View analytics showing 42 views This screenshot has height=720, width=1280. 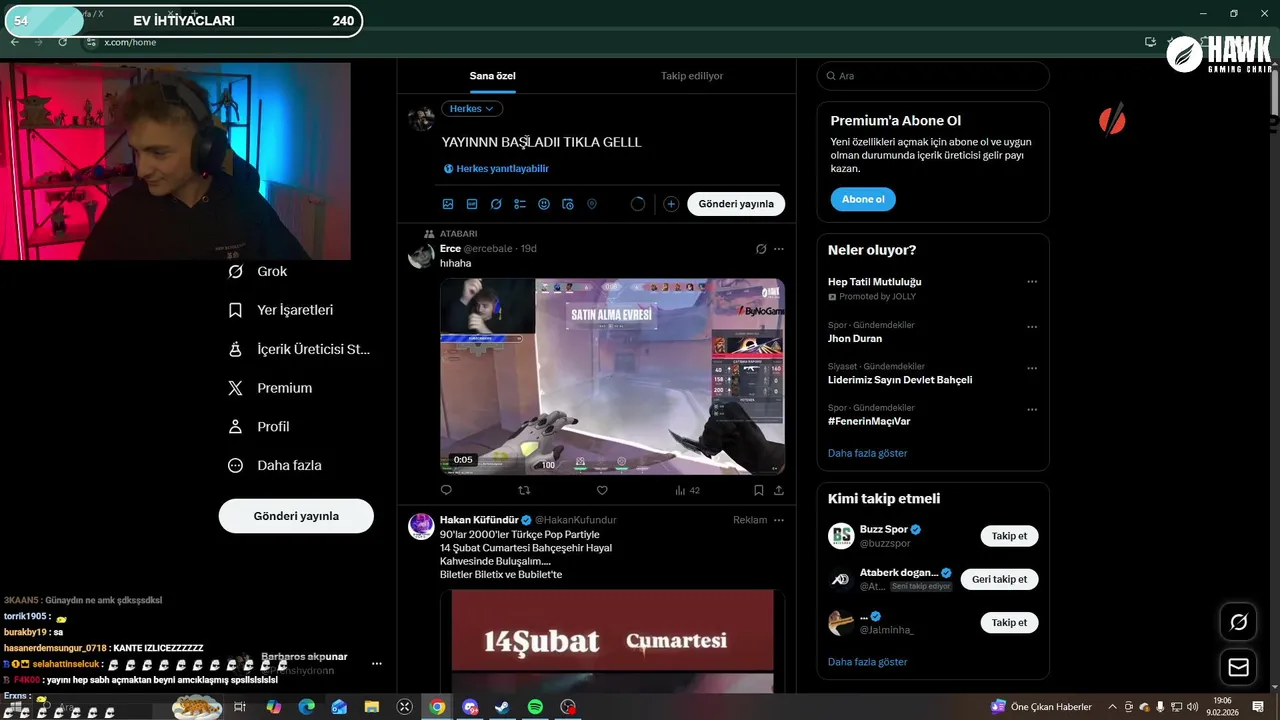(687, 490)
